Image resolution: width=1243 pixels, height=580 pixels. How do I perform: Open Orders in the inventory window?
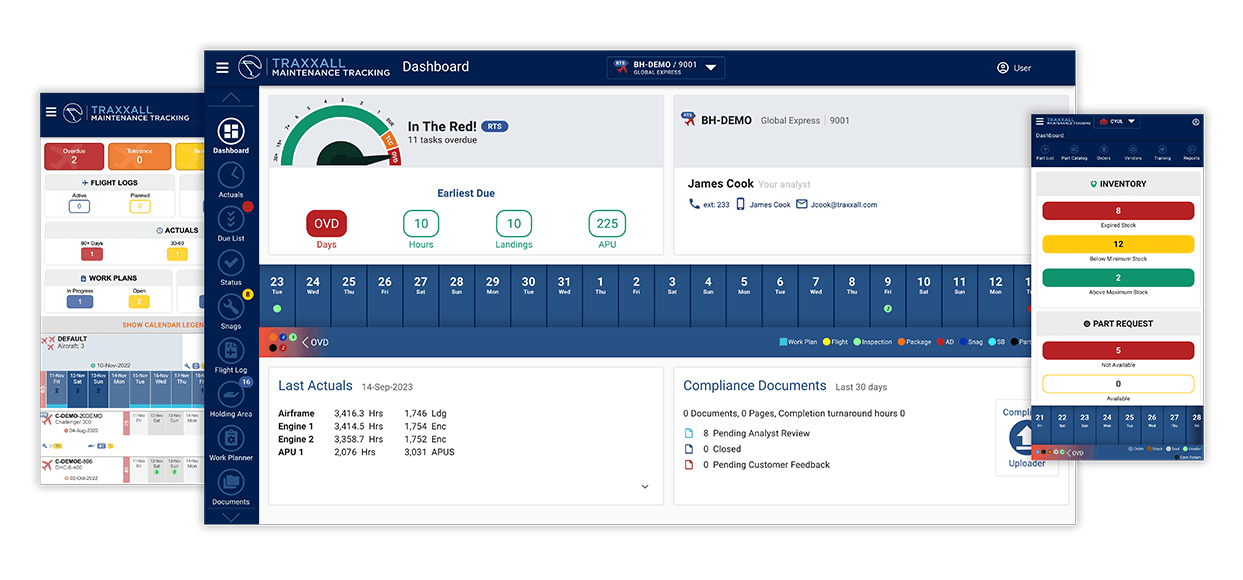(1104, 153)
